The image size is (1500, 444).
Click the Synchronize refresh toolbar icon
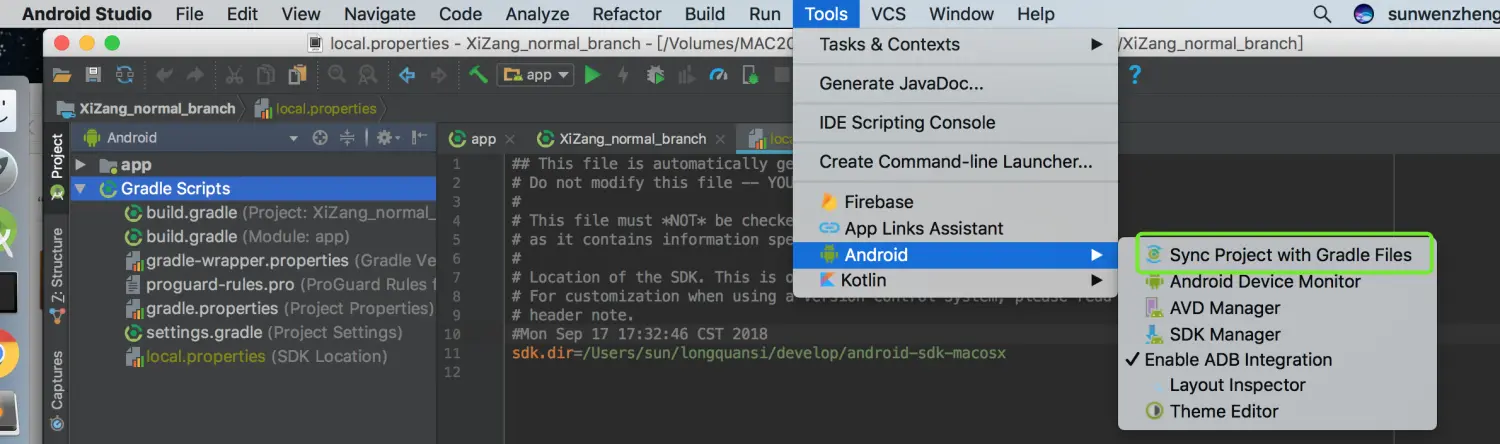click(124, 75)
